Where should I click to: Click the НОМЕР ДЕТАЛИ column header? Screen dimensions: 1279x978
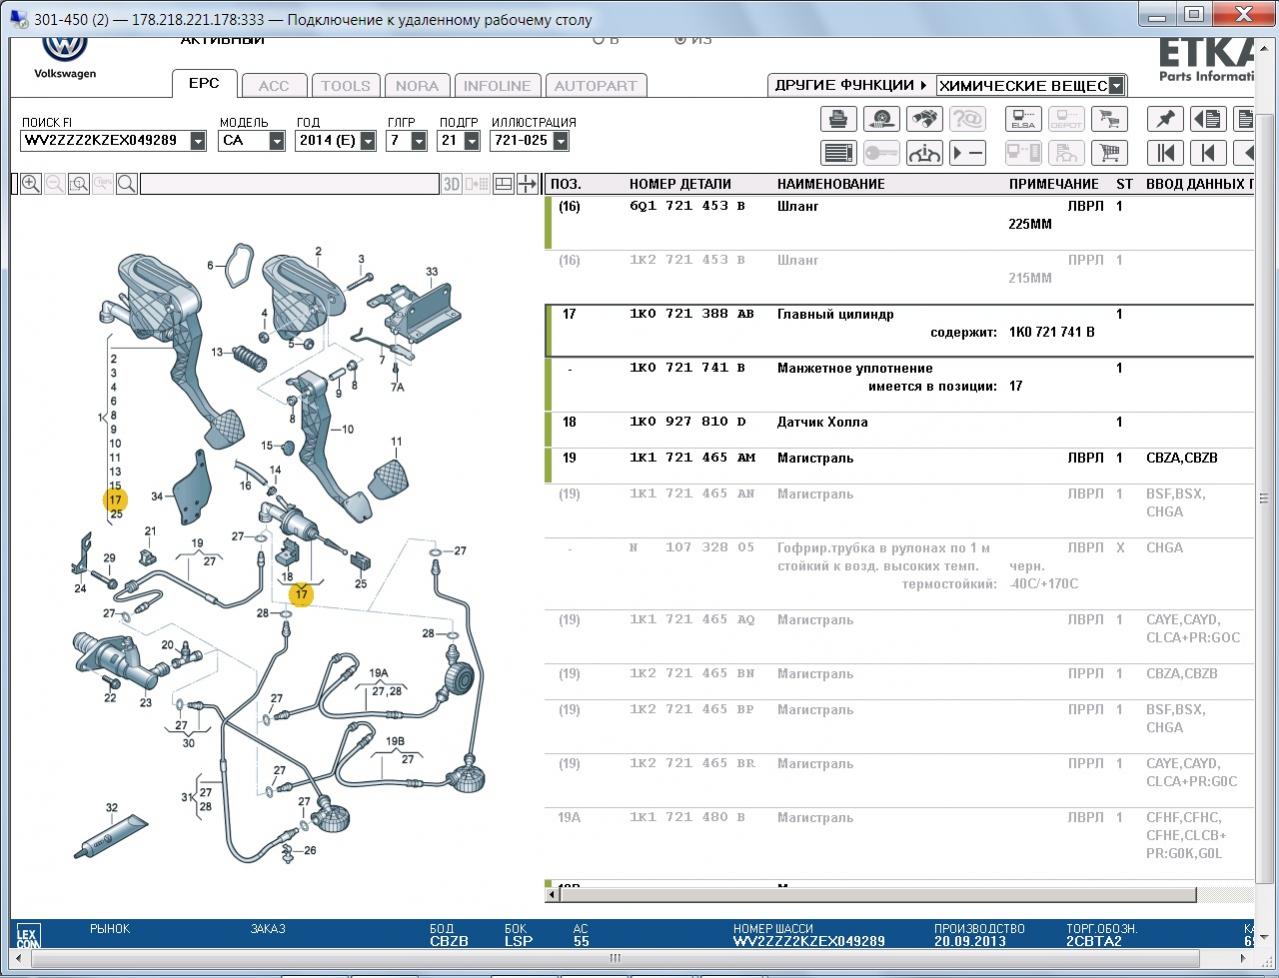click(x=680, y=184)
